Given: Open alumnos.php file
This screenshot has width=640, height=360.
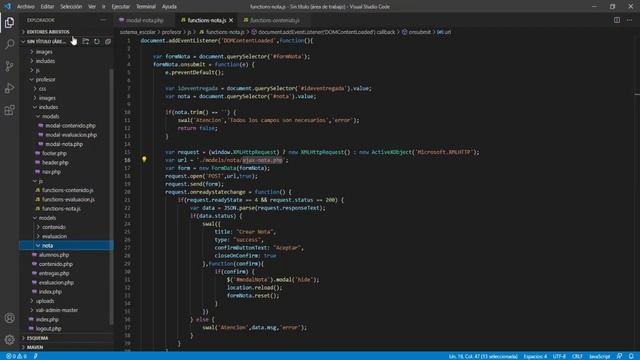Looking at the screenshot, I should [x=54, y=255].
